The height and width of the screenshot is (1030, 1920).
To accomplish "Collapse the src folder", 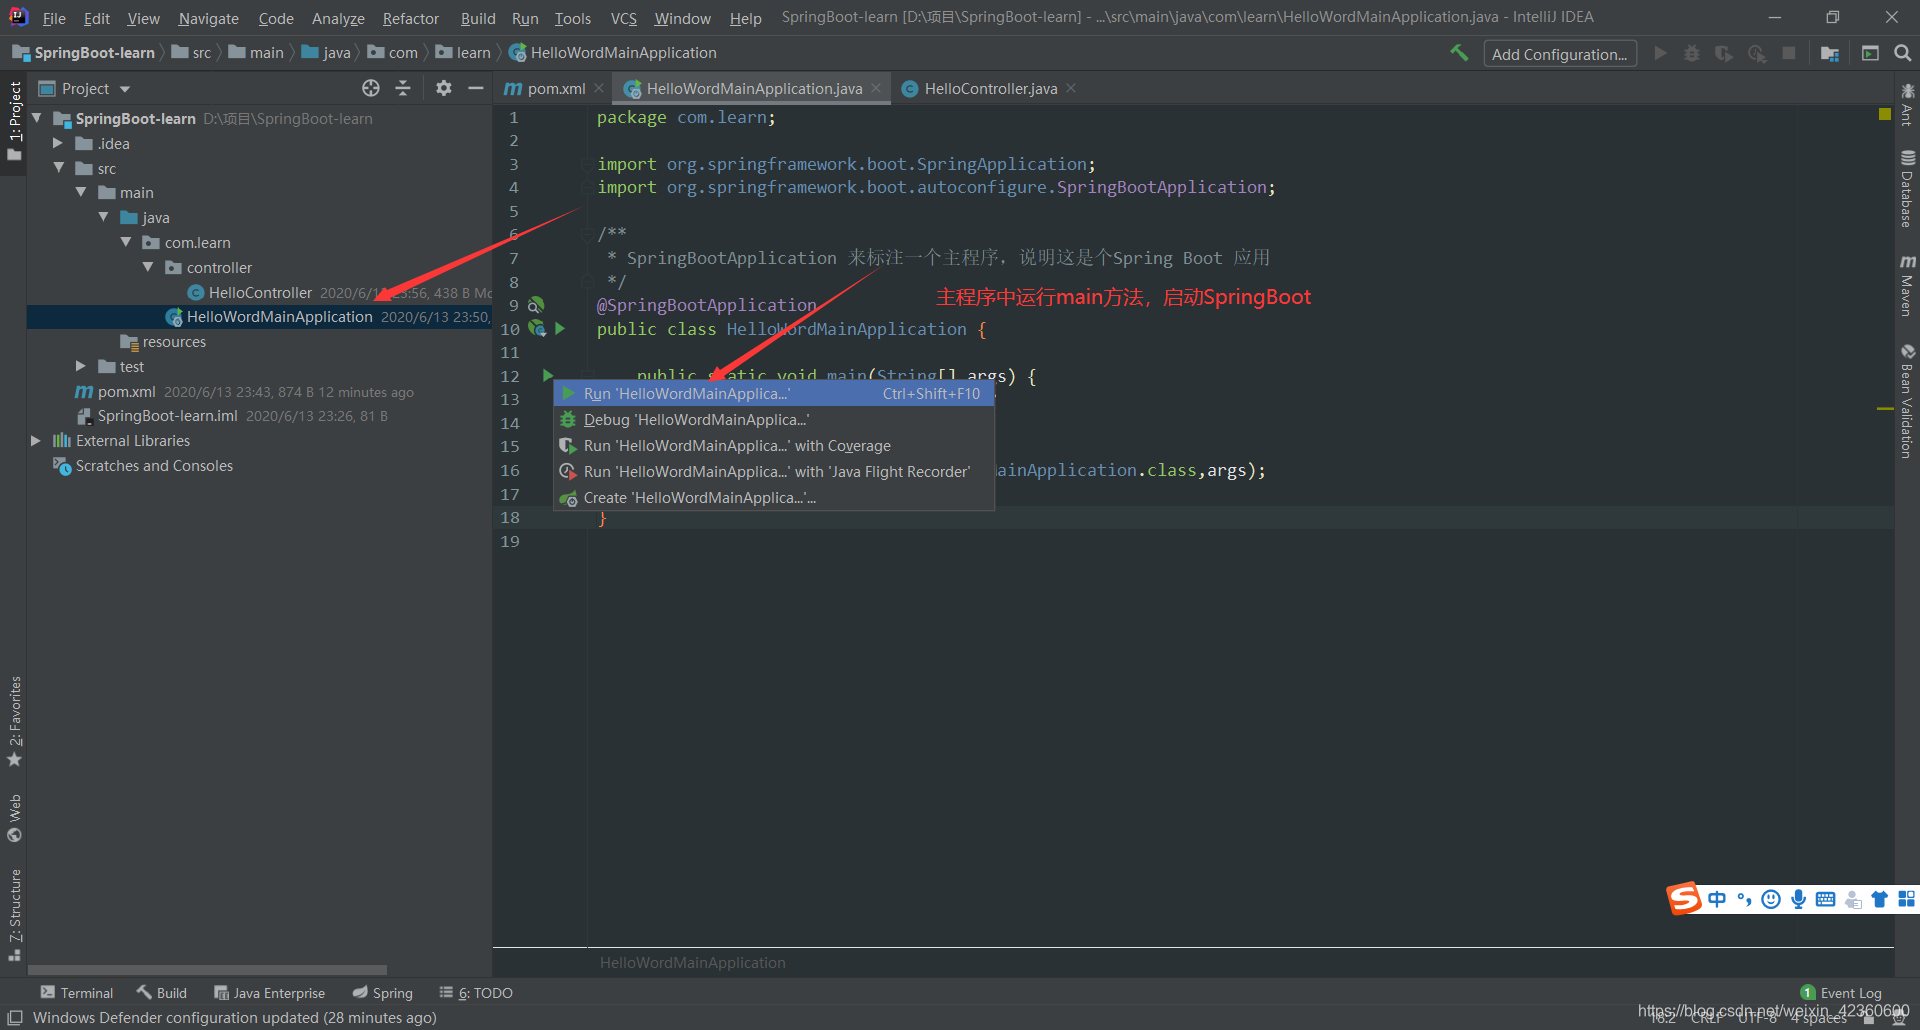I will coord(59,168).
